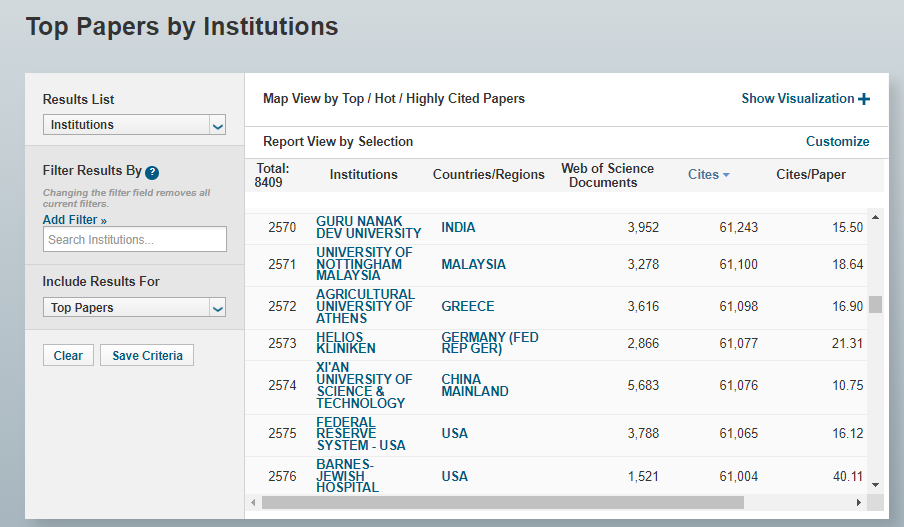Click the vertical scrollbar thumb
The width and height of the screenshot is (904, 527).
[875, 304]
